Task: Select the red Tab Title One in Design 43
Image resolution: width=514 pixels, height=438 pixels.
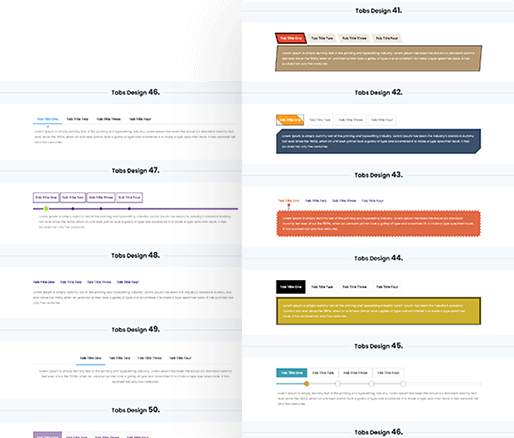Action: tap(289, 201)
